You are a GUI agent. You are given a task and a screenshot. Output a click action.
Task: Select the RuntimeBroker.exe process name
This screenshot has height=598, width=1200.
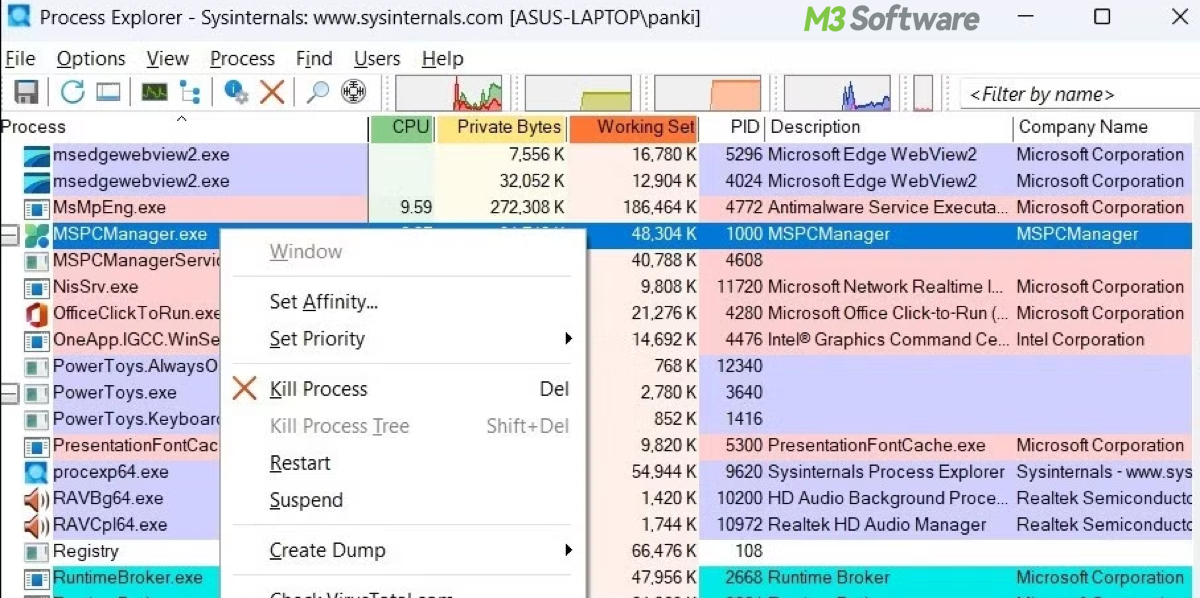pos(127,578)
